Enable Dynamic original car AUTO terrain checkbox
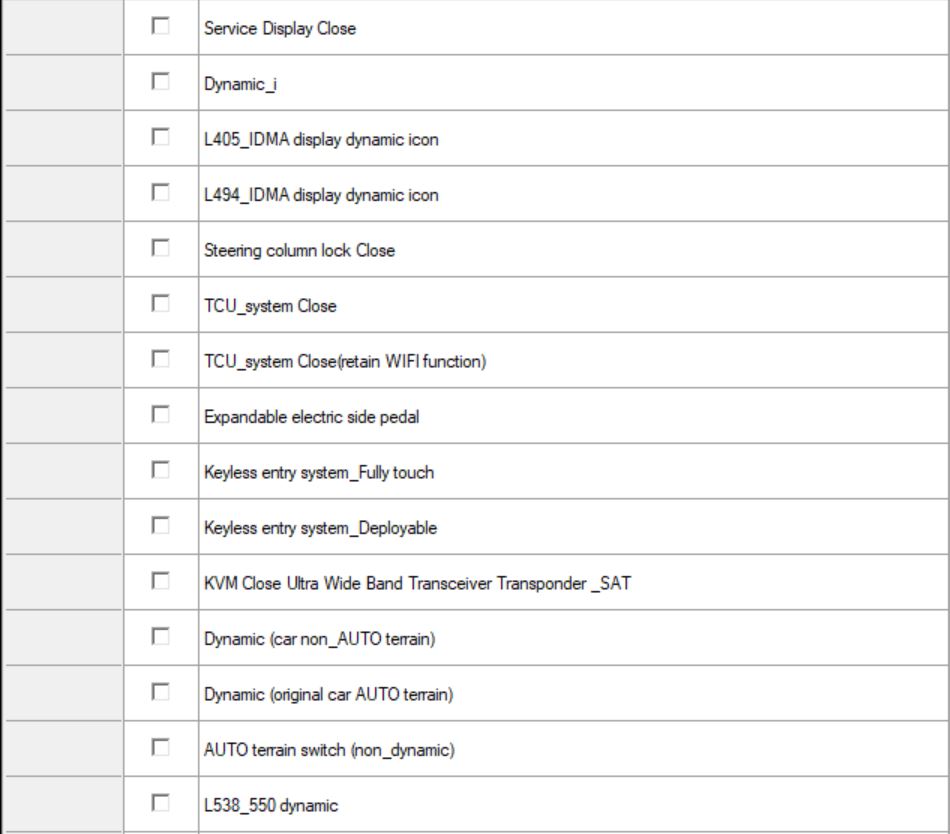Viewport: 950px width, 834px height. pyautogui.click(x=159, y=693)
